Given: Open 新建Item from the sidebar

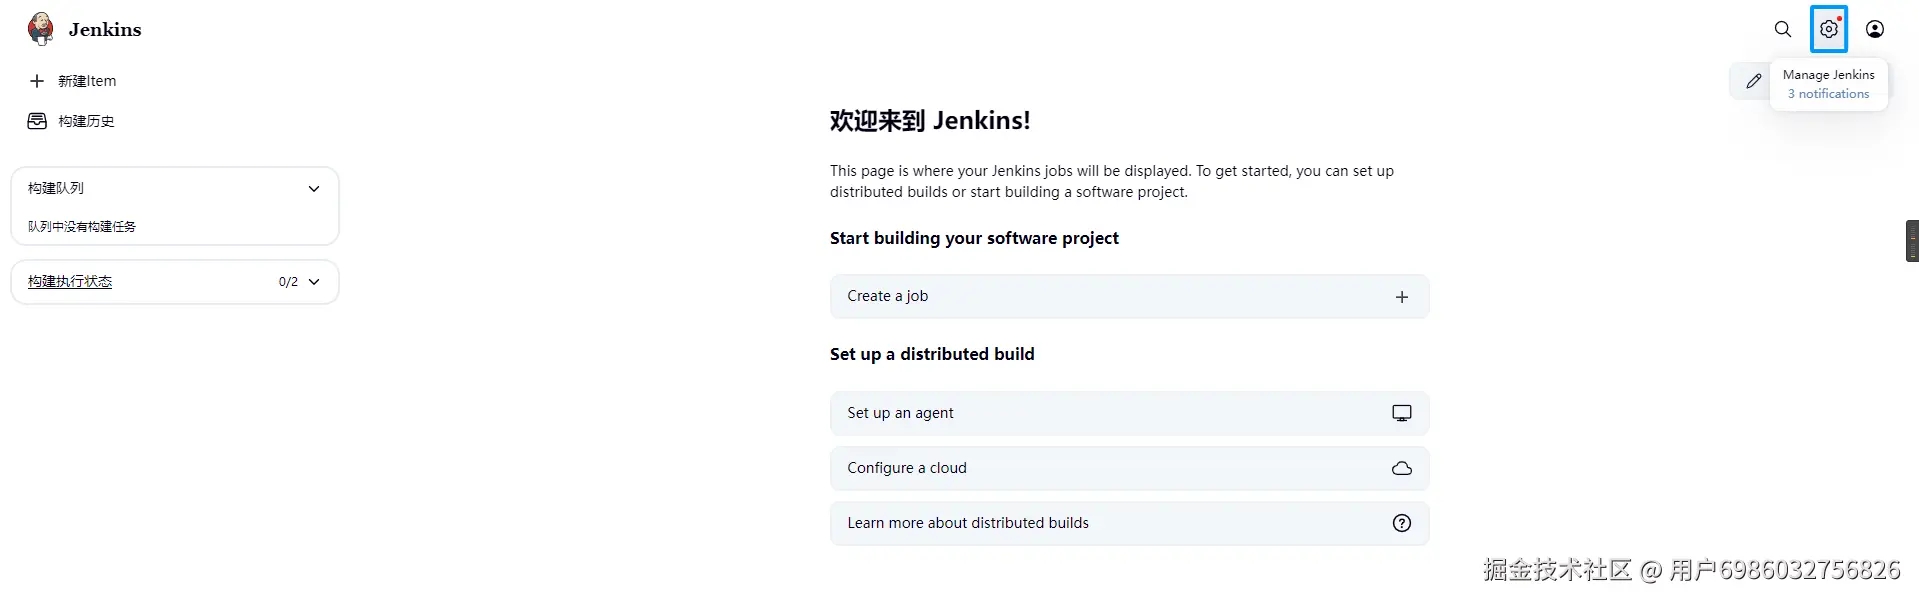Looking at the screenshot, I should click(87, 81).
